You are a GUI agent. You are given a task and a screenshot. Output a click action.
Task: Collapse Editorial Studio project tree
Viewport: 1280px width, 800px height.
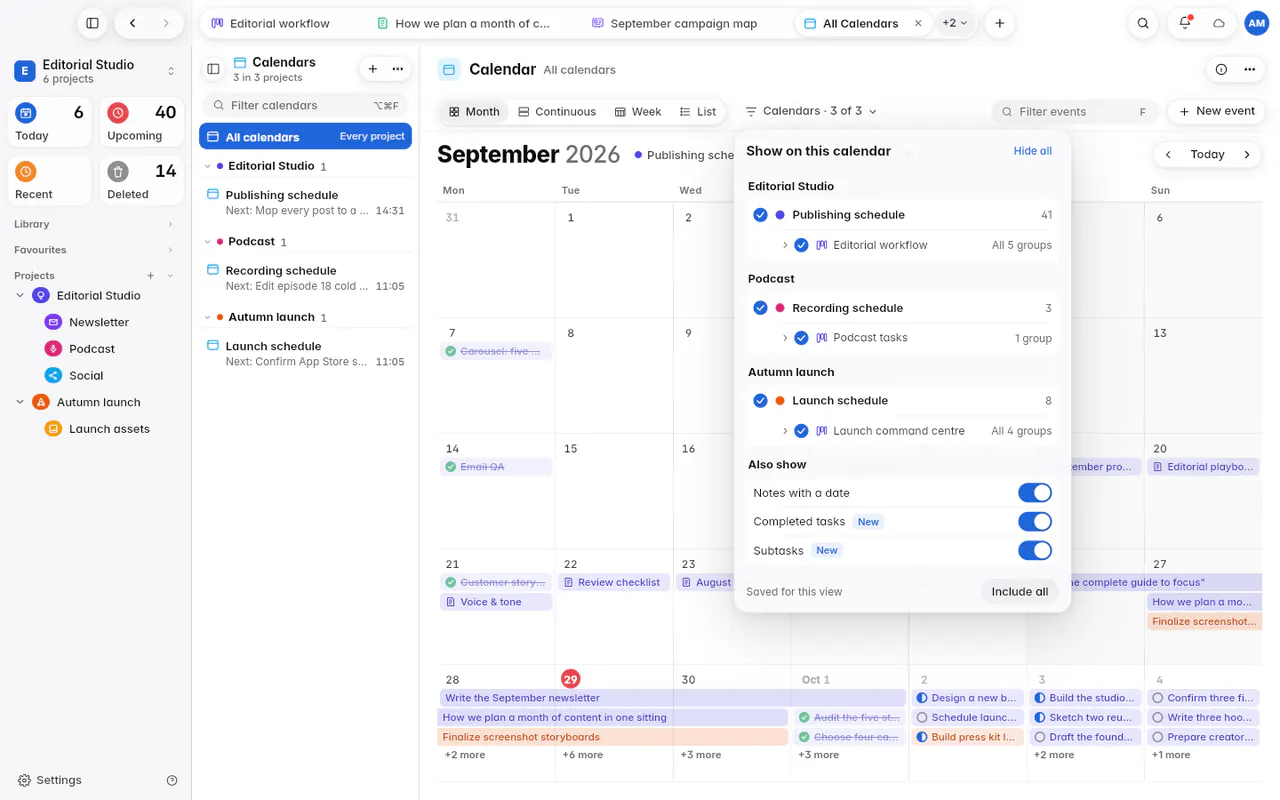pyautogui.click(x=20, y=296)
